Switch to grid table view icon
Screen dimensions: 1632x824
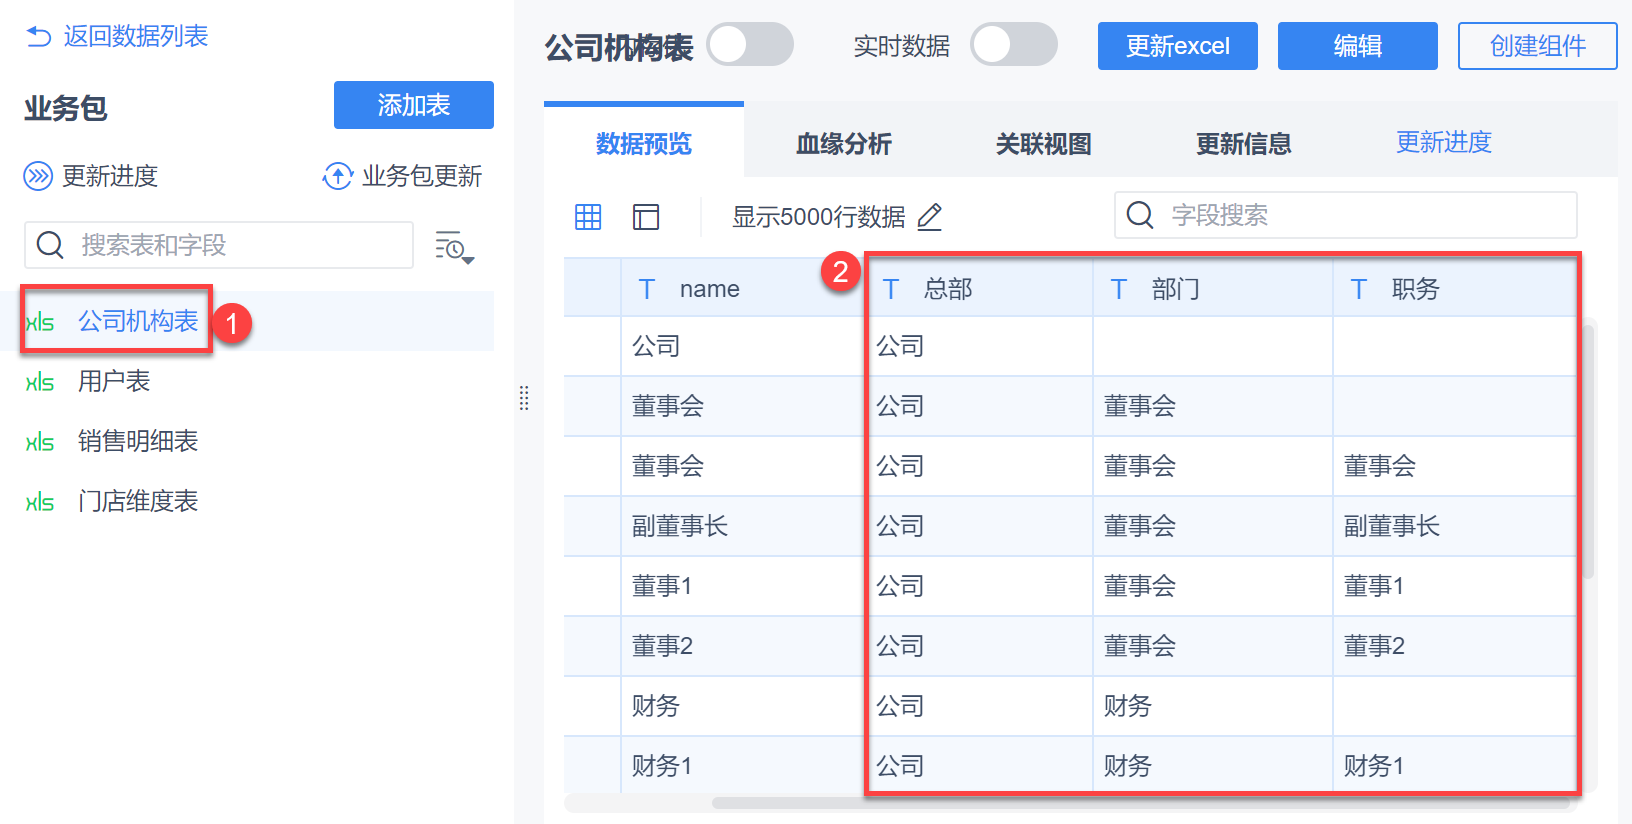[x=588, y=217]
